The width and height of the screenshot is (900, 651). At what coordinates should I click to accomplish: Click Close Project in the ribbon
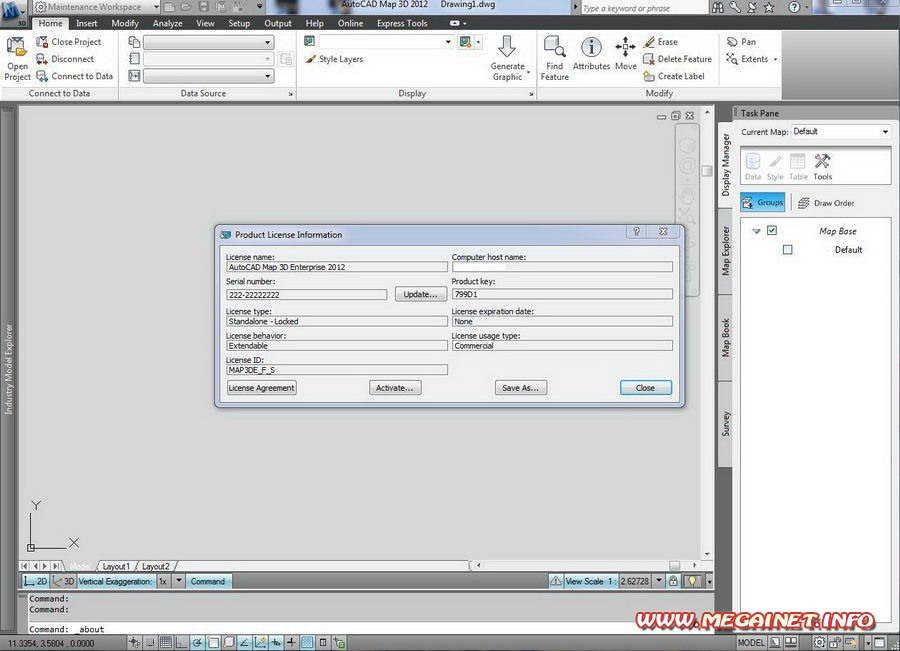point(68,42)
